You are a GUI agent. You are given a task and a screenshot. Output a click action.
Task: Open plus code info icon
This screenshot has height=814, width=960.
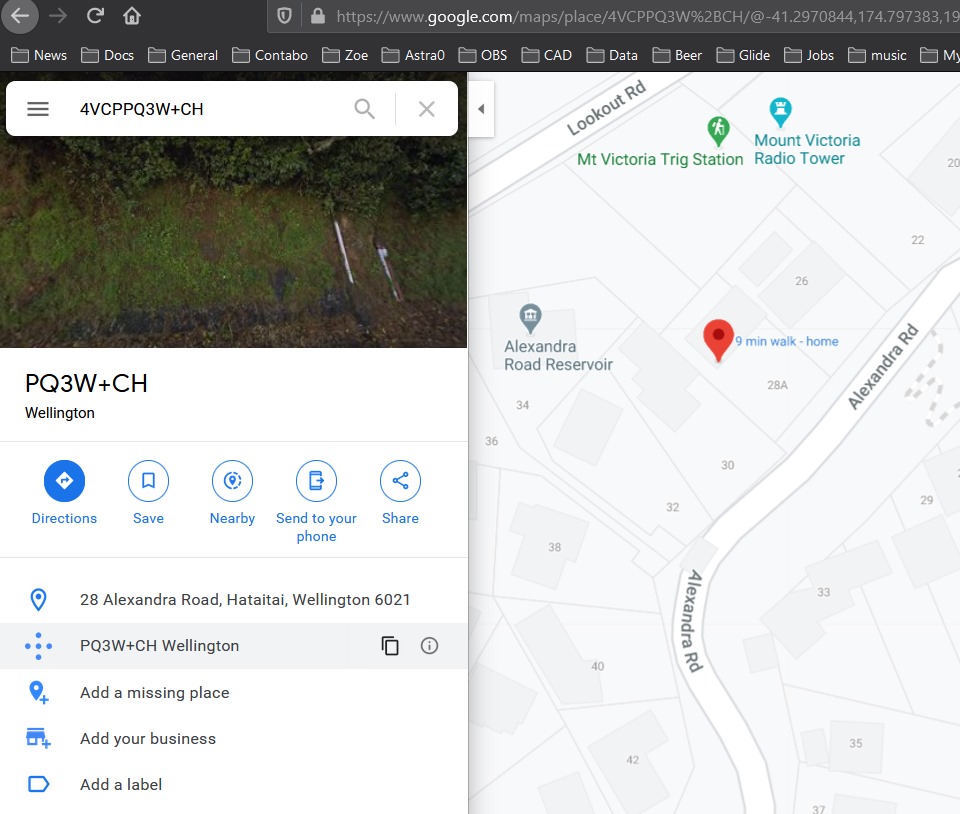click(430, 646)
